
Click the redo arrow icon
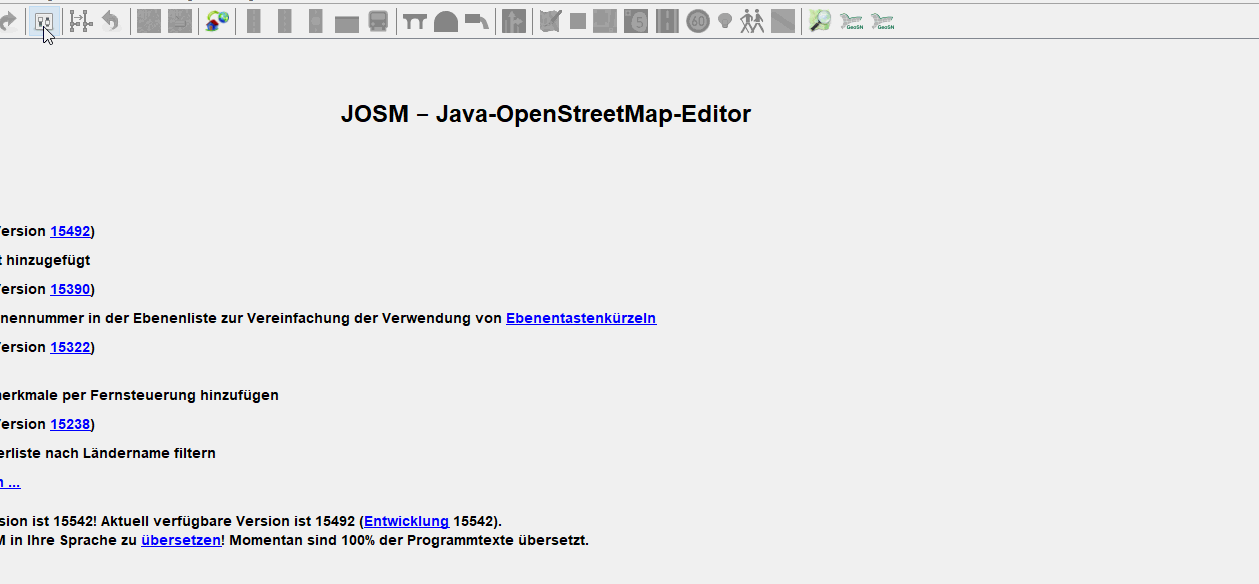(x=10, y=21)
